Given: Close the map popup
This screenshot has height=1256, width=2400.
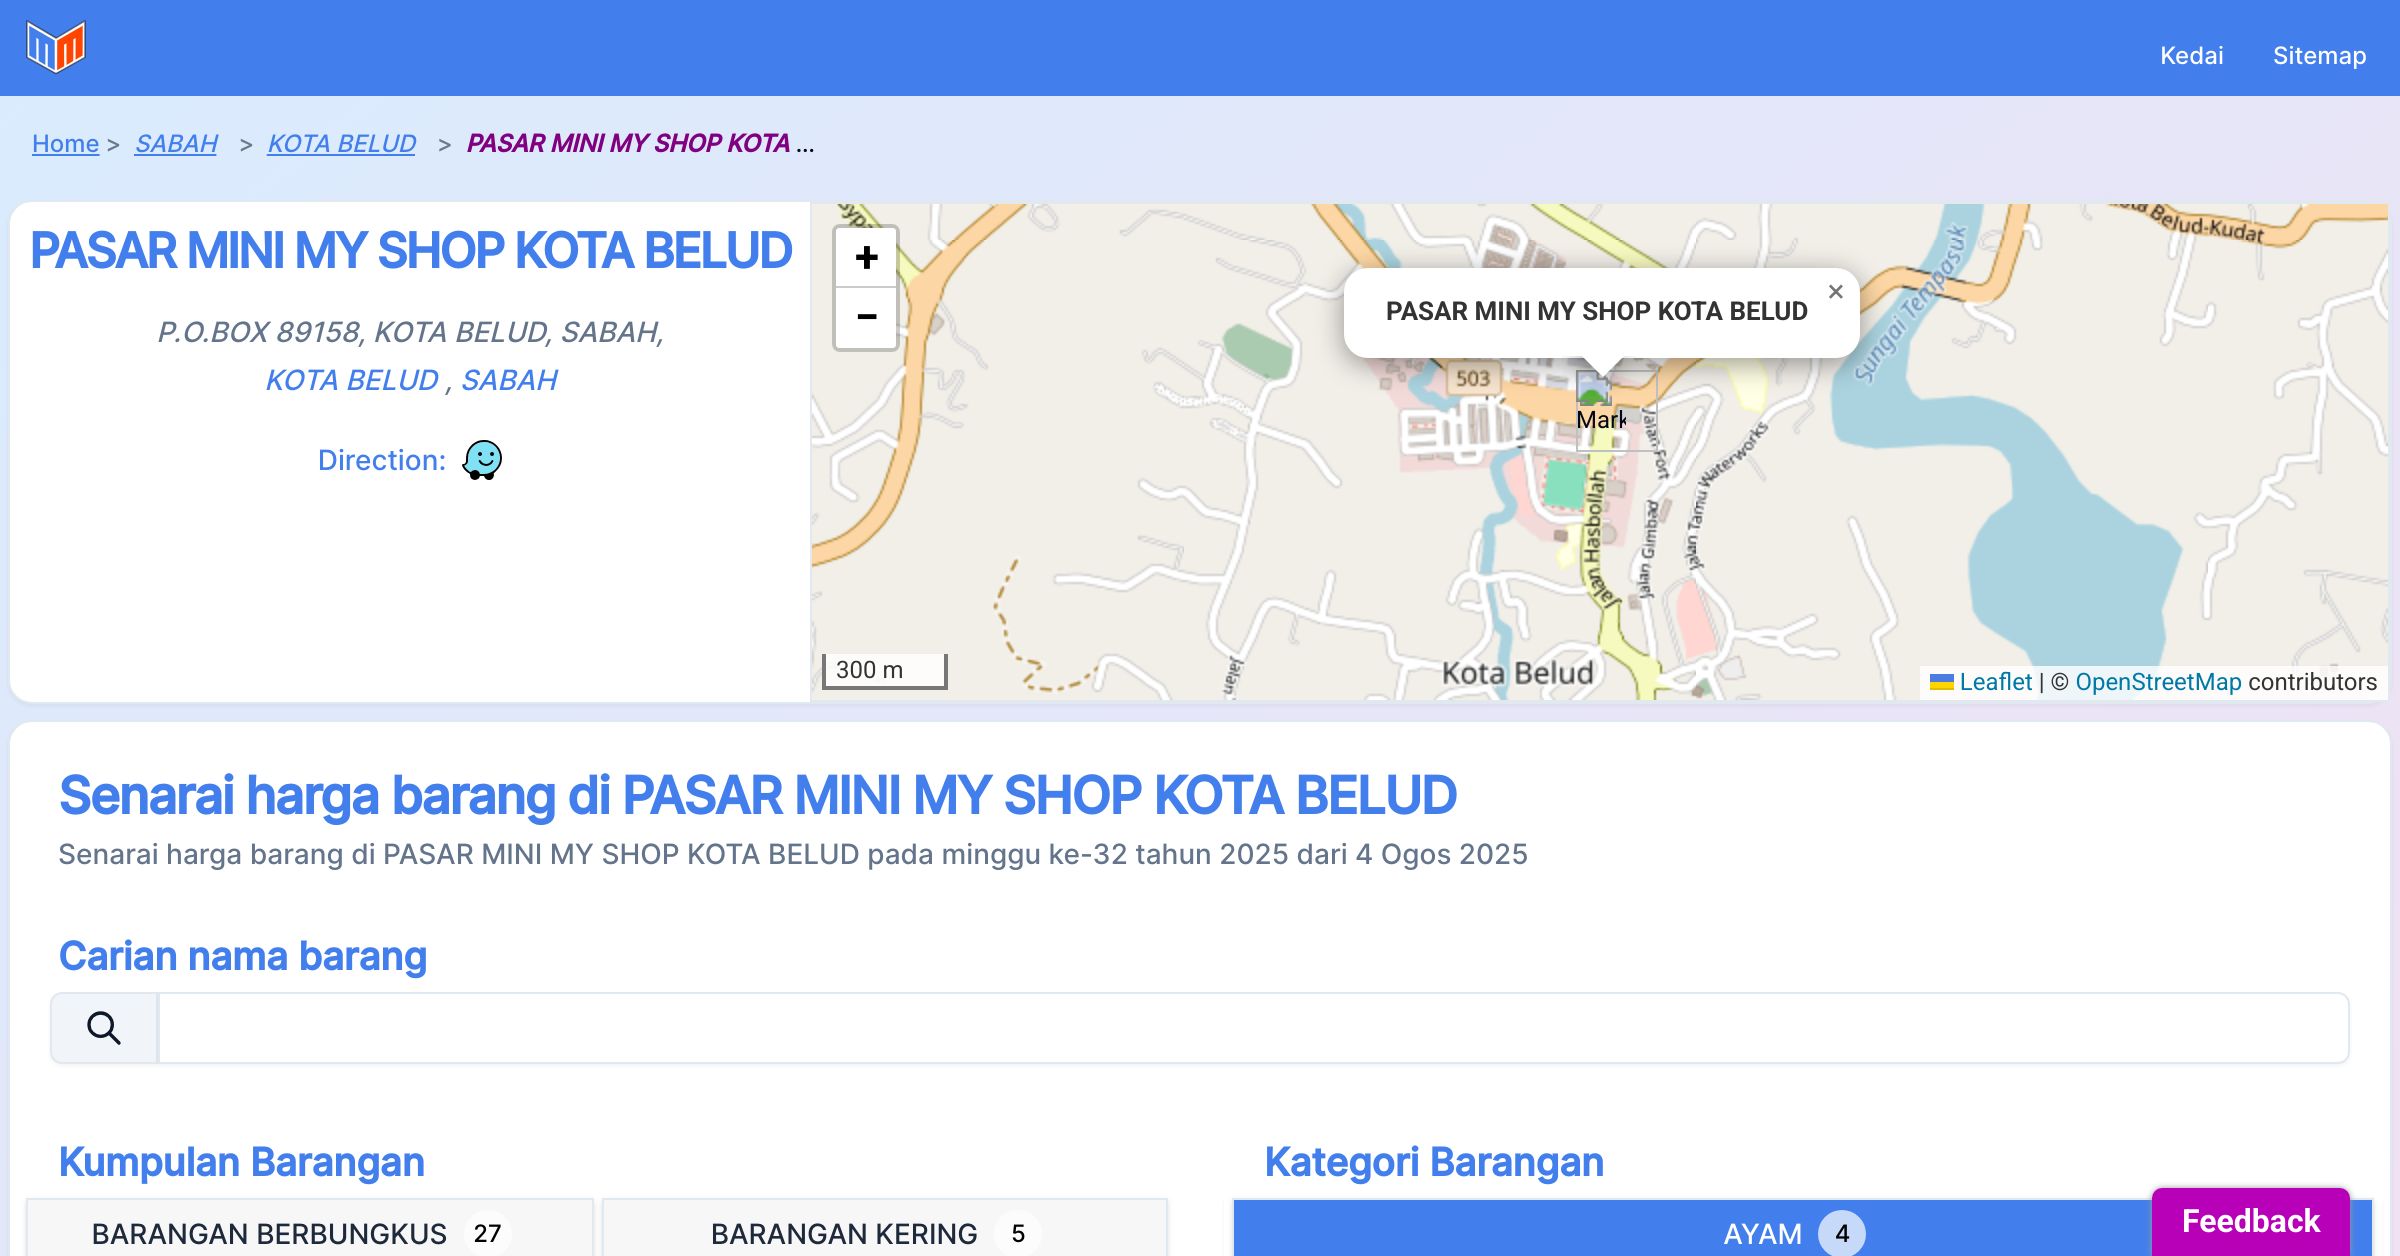Looking at the screenshot, I should coord(1835,292).
